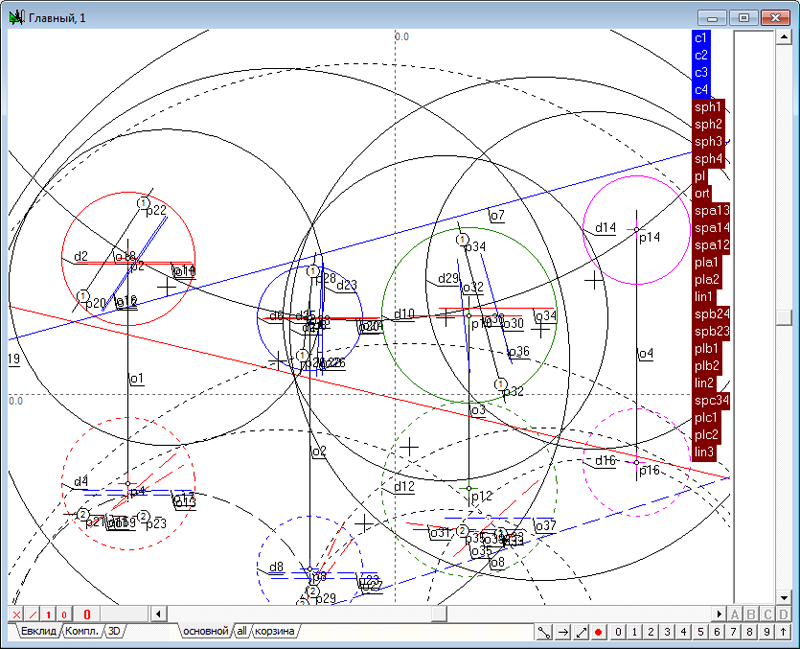Select the spb23 item in object list

pos(711,332)
